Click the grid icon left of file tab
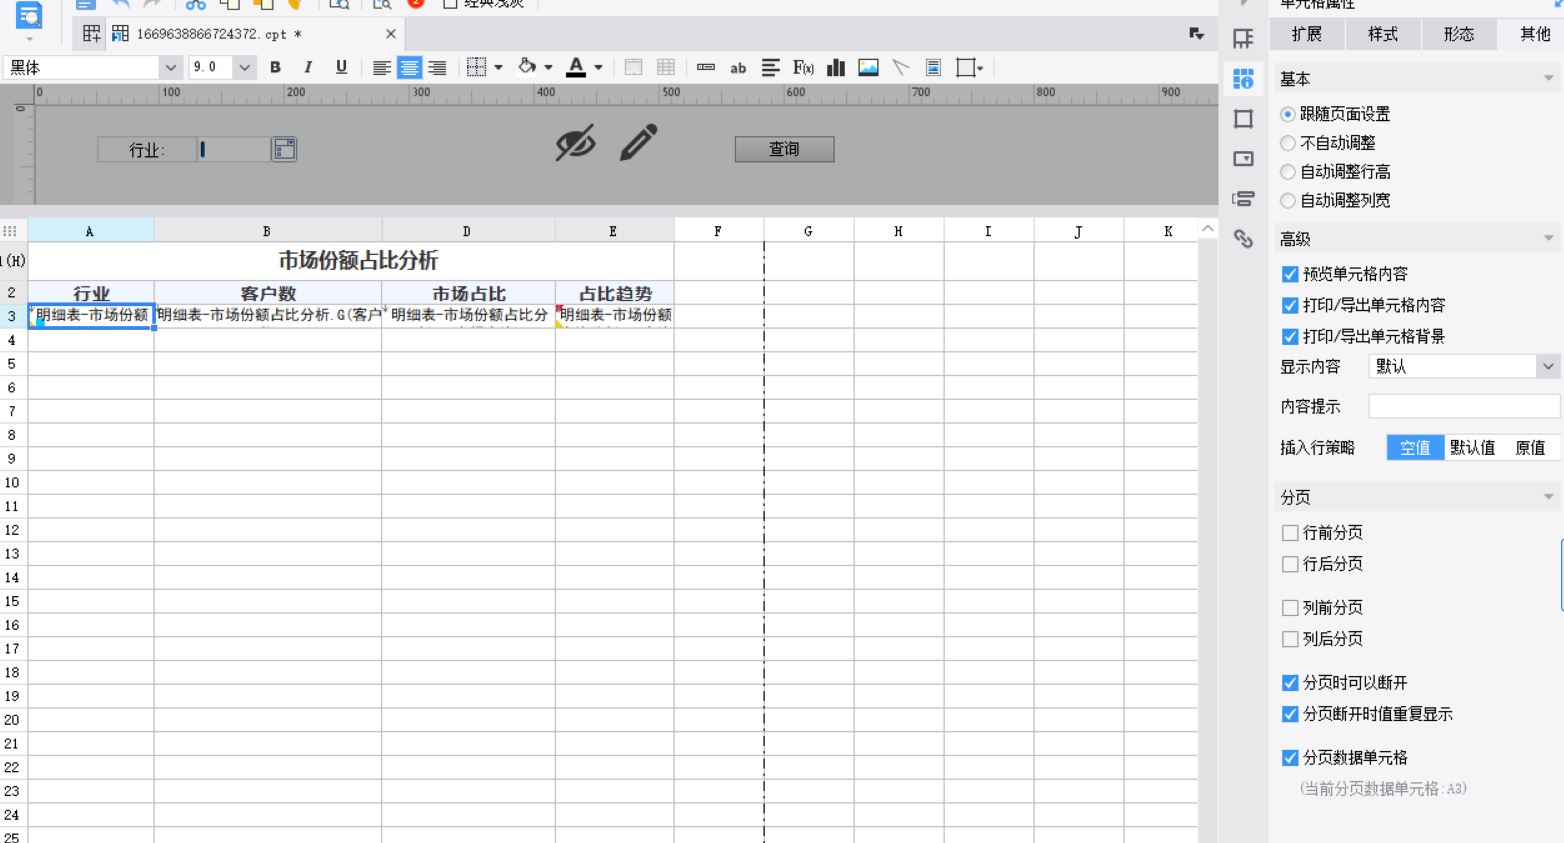1564x843 pixels. (x=91, y=34)
